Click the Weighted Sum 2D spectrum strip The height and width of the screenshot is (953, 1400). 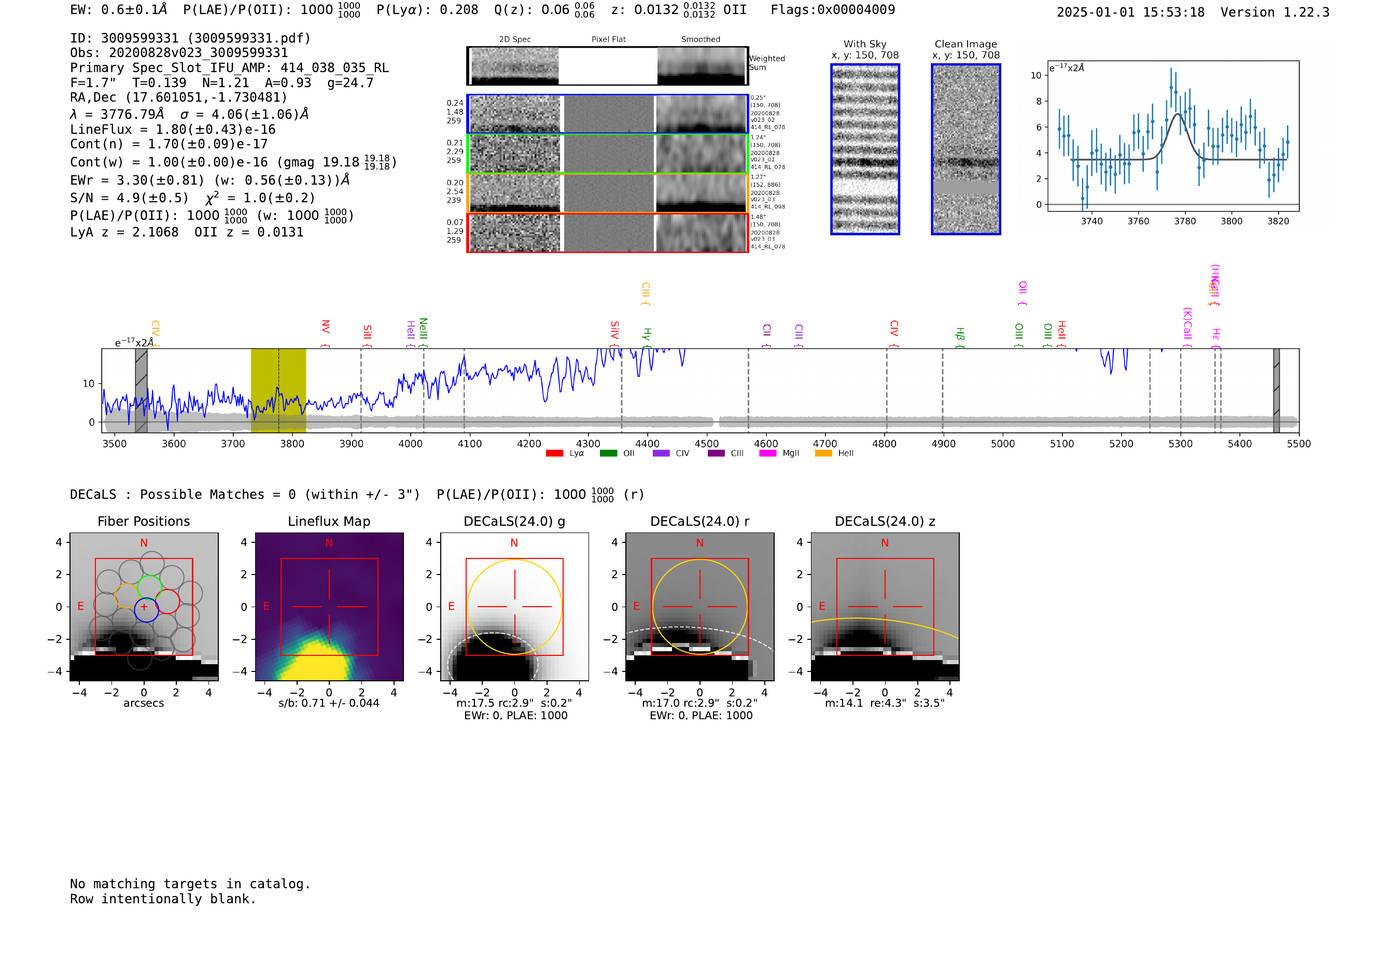(608, 66)
